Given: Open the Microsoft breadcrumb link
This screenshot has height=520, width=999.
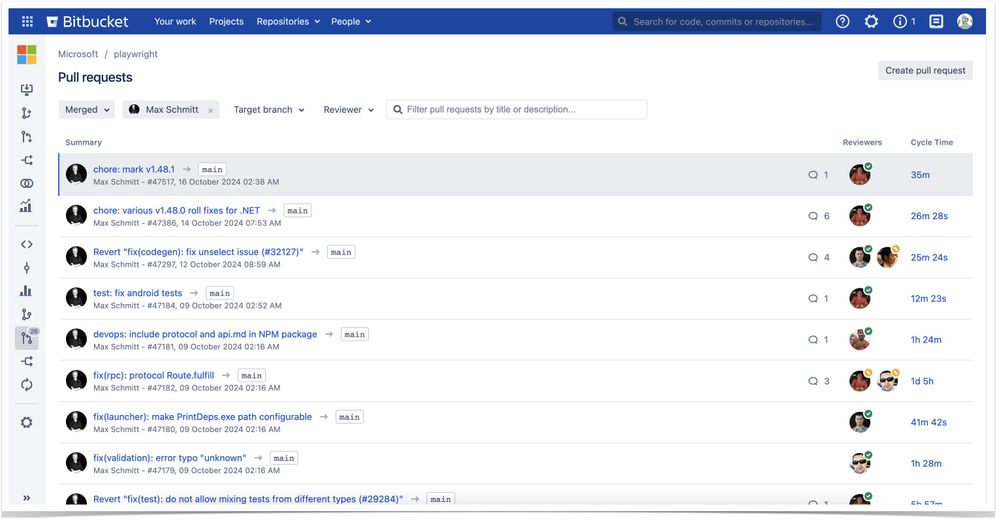Looking at the screenshot, I should point(78,54).
